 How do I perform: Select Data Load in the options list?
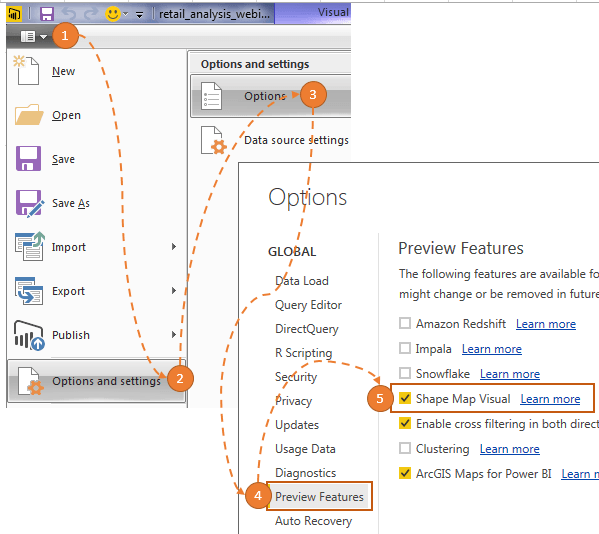coord(302,281)
